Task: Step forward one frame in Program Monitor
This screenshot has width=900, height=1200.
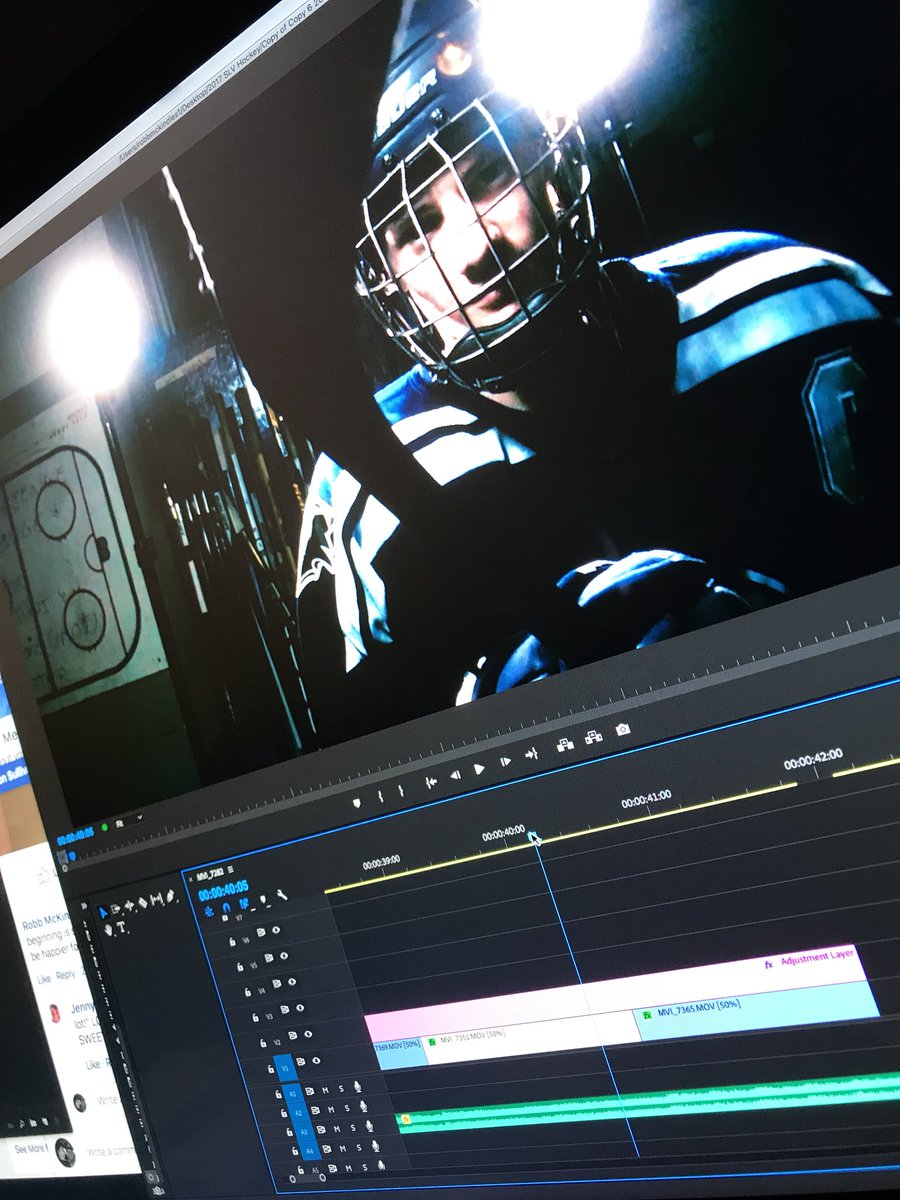Action: [505, 762]
